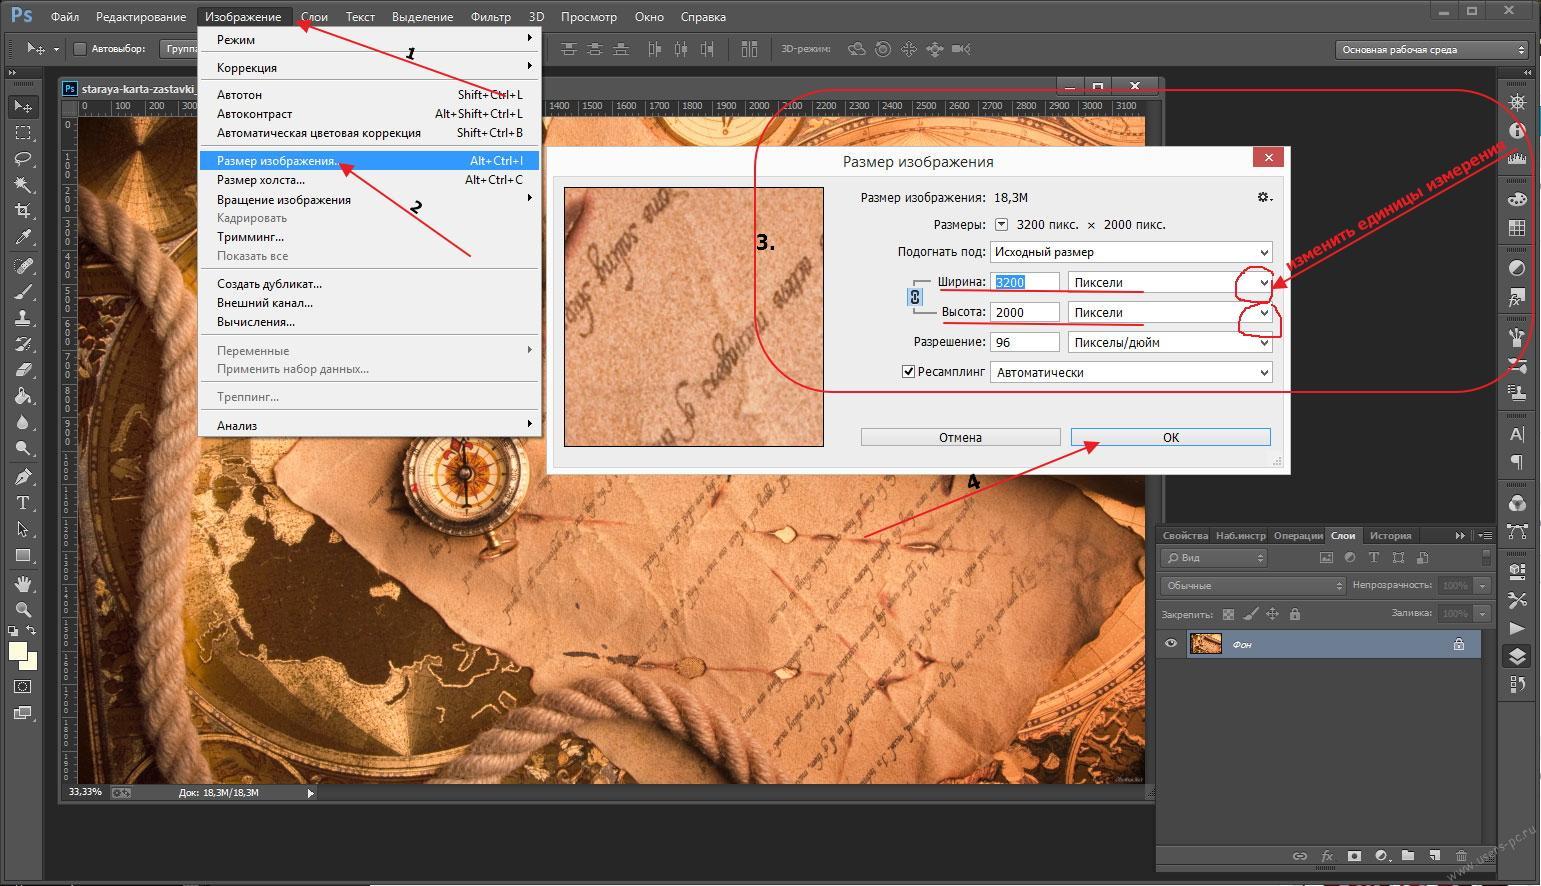Viewport: 1541px width, 886px height.
Task: Choose Размер холста menu entry
Action: click(261, 180)
